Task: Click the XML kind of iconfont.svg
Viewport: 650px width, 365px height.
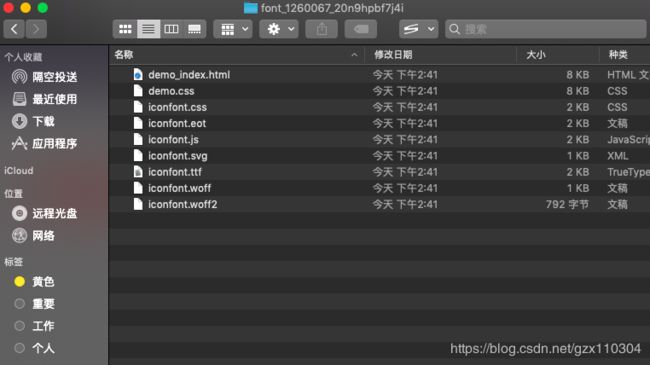Action: coord(618,156)
